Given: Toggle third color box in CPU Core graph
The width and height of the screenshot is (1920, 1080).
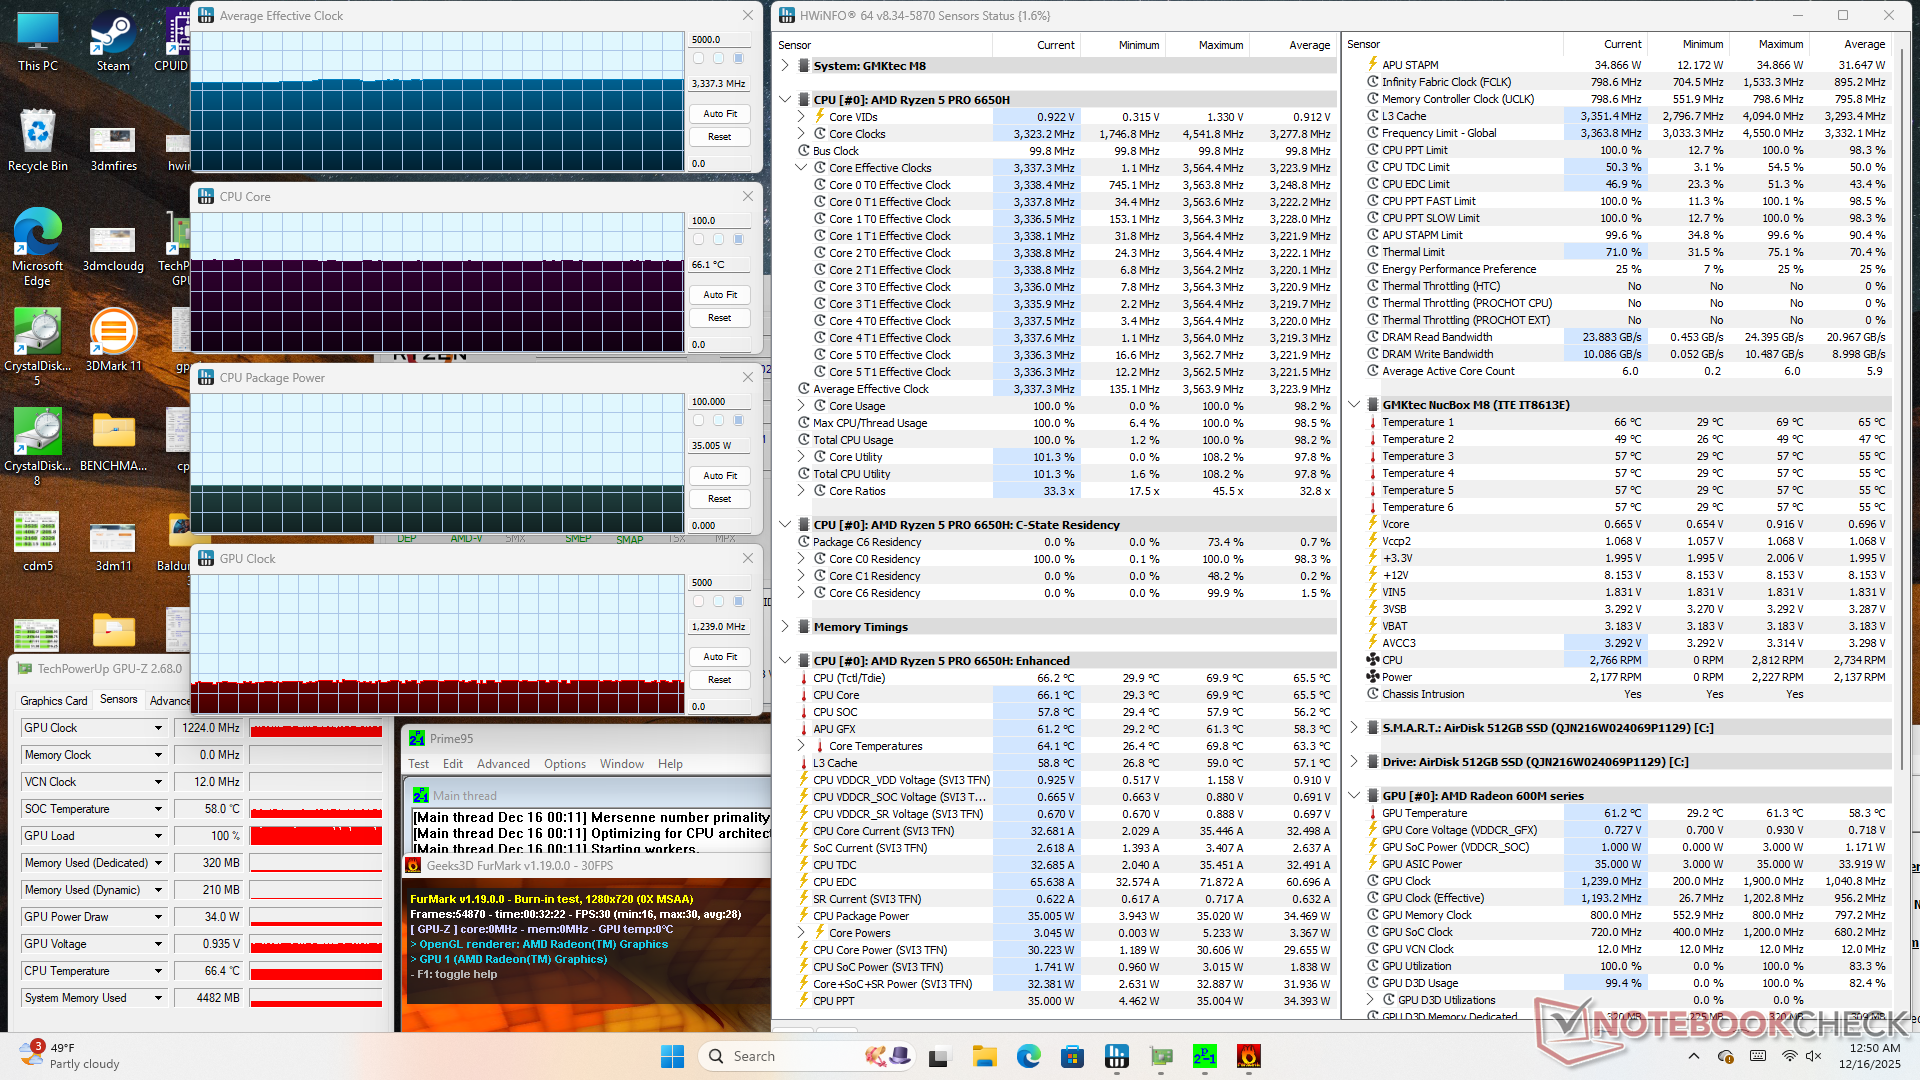Looking at the screenshot, I should tap(738, 240).
